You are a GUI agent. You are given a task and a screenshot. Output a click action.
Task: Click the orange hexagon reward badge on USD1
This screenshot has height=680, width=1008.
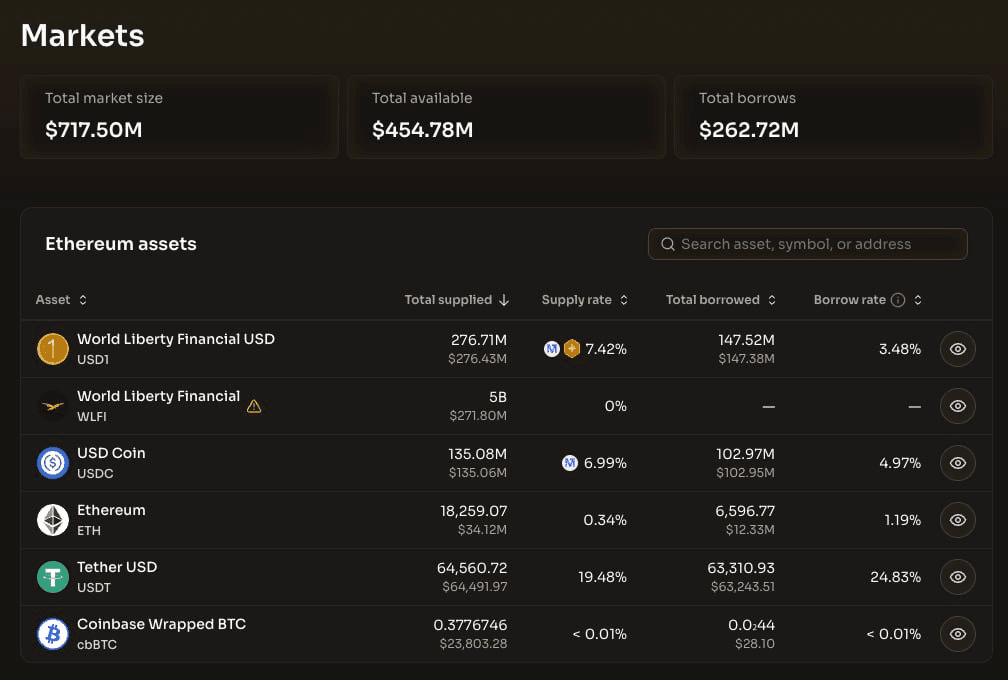point(572,349)
